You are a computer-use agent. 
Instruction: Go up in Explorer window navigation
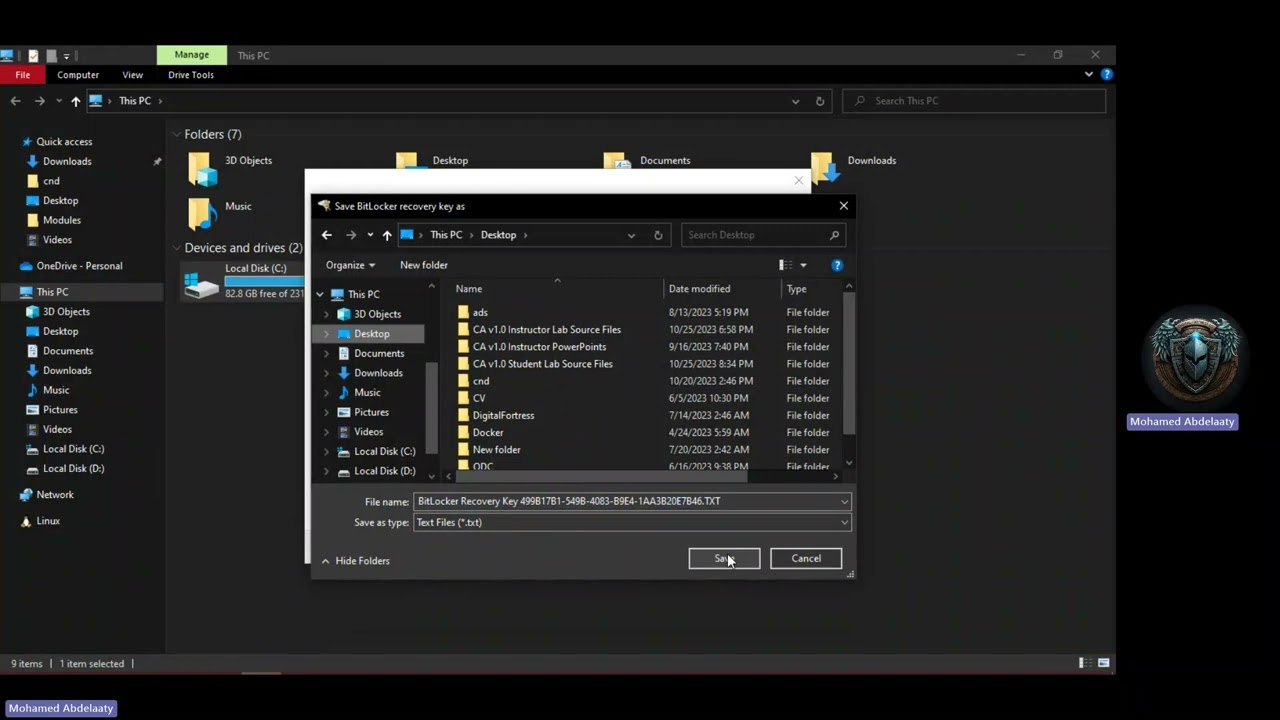tap(75, 101)
